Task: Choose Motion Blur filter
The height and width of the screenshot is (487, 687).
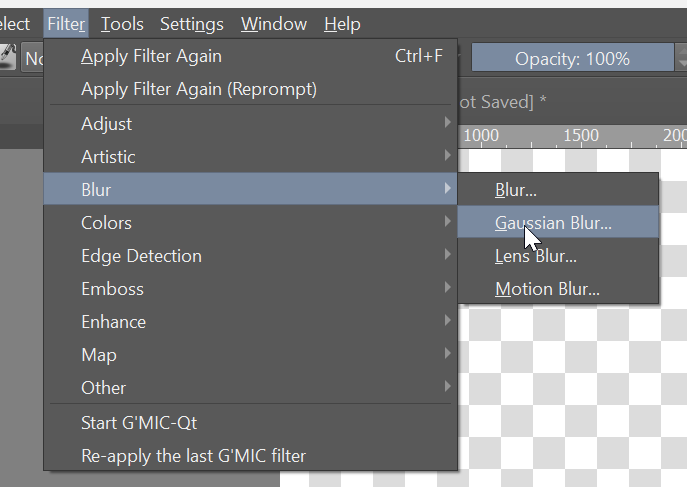Action: (x=547, y=289)
